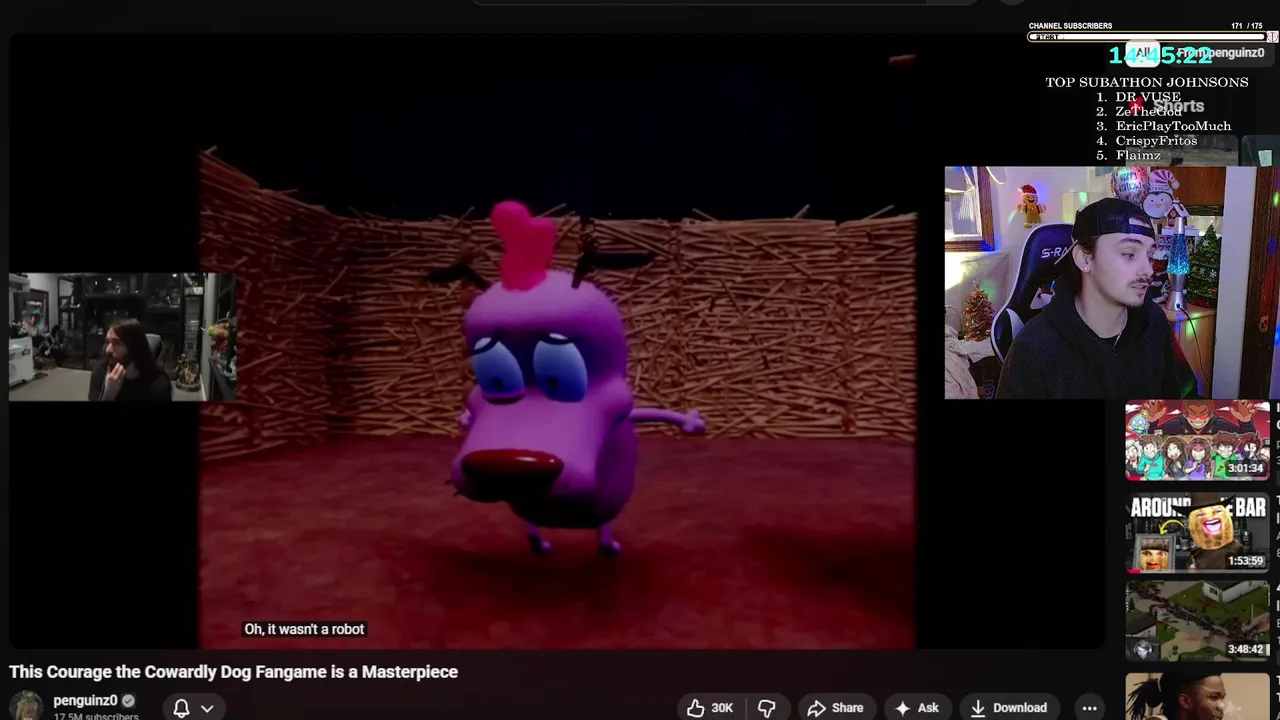Like the video showing 30K likes
The image size is (1280, 720).
point(709,708)
